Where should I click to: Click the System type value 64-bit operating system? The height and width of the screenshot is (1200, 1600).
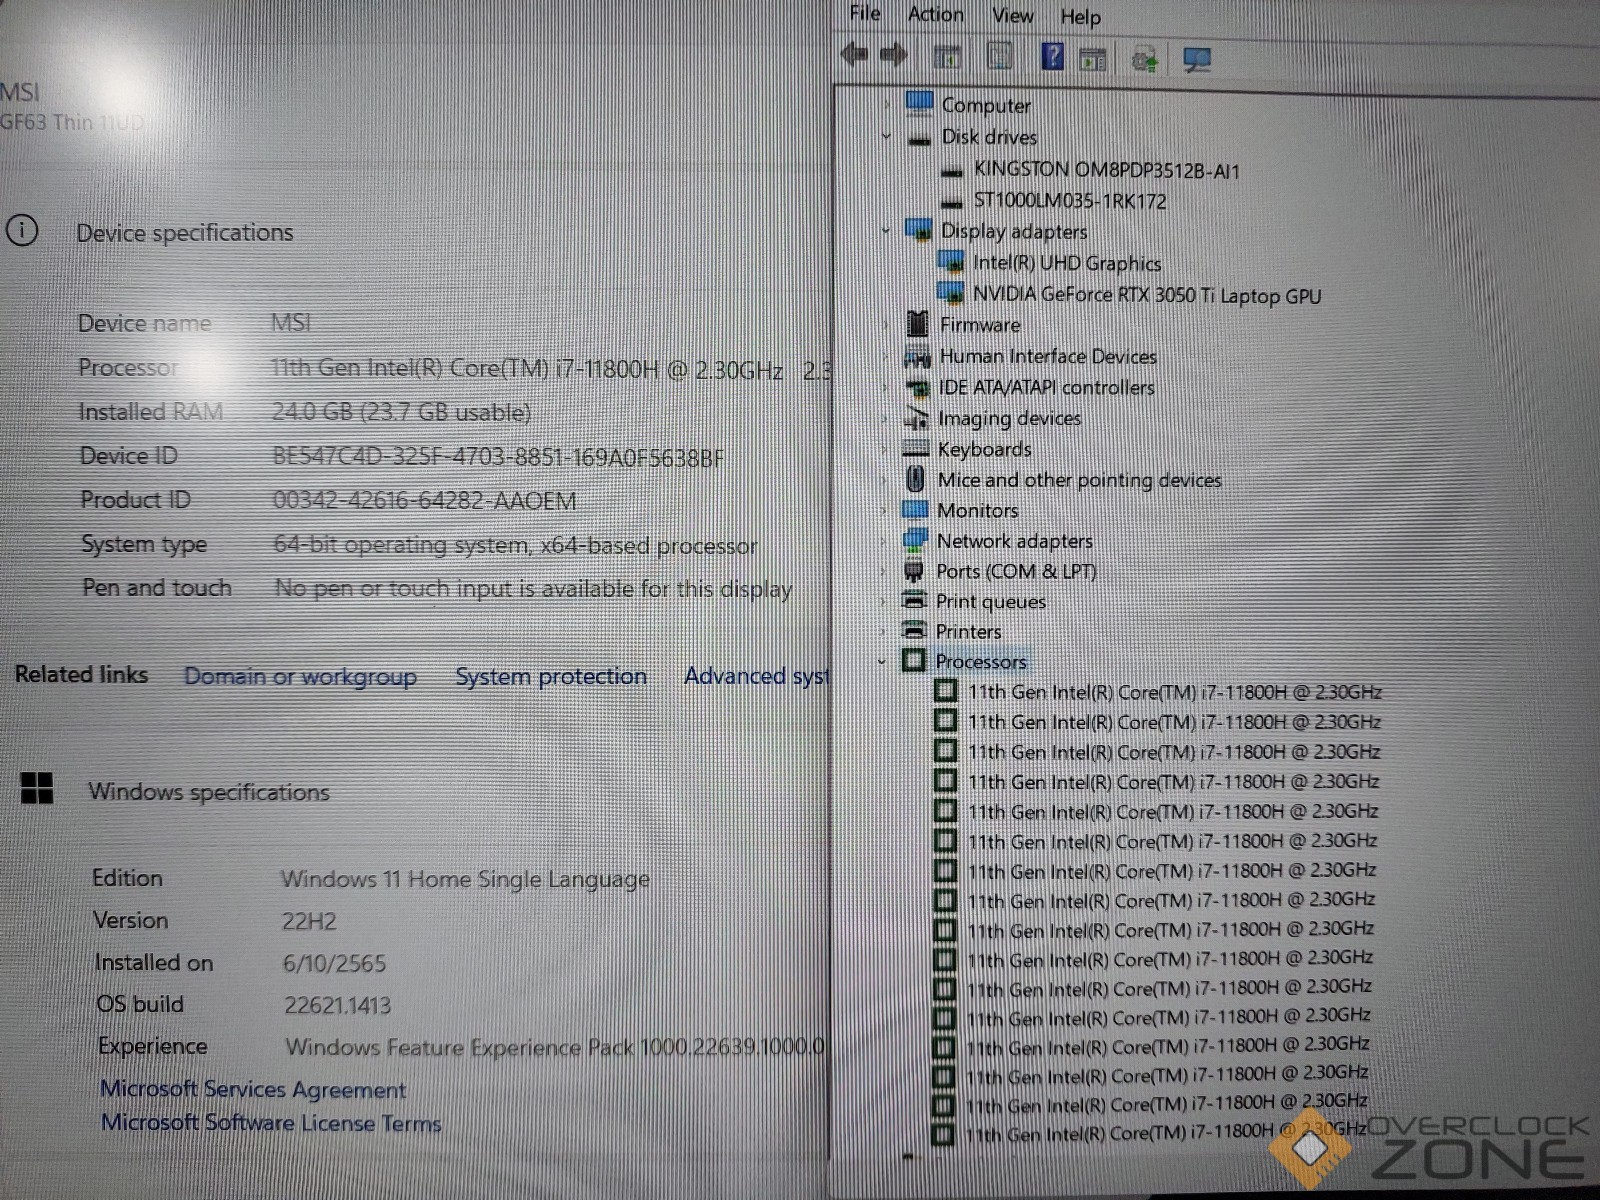tap(515, 545)
